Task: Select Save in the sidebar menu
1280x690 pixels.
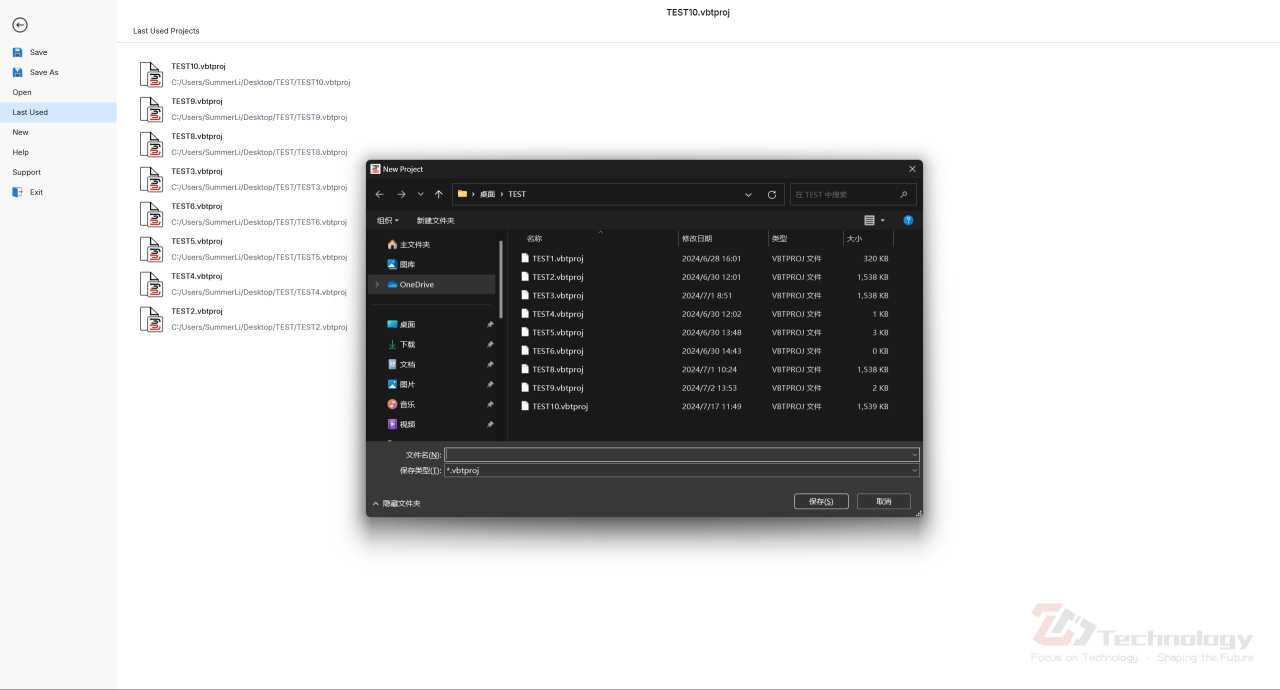Action: point(38,52)
